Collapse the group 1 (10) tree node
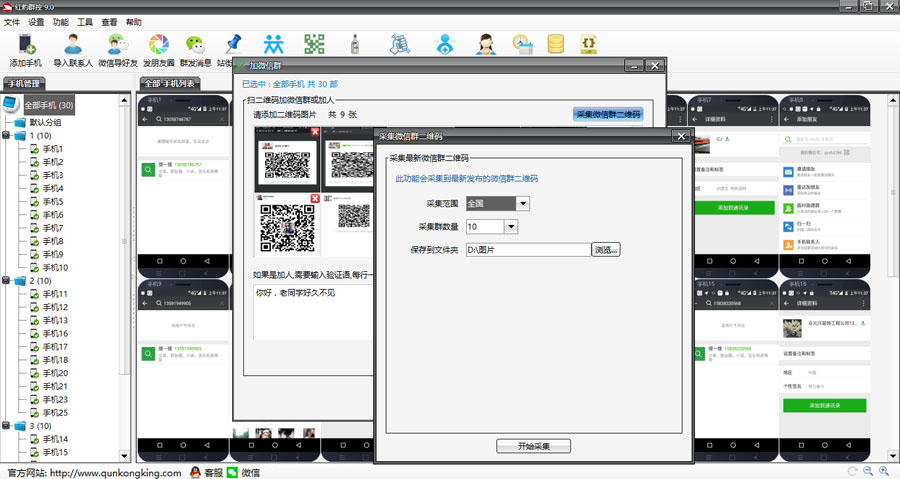This screenshot has width=900, height=479. 6,136
